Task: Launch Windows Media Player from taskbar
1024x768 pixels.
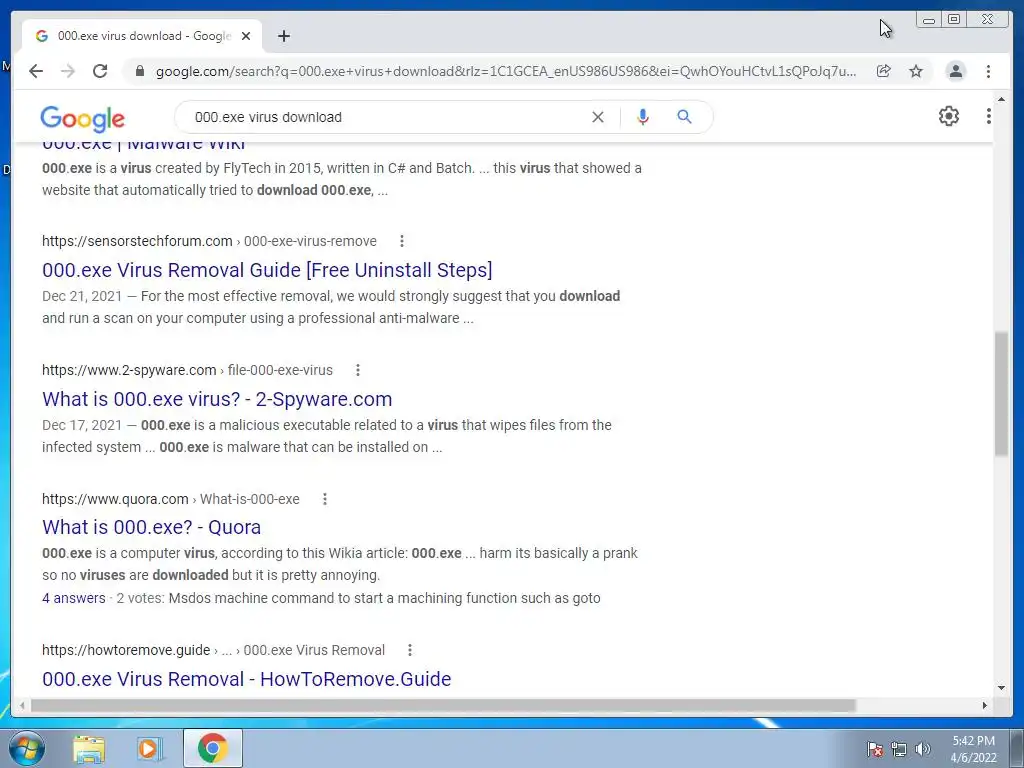Action: click(149, 749)
